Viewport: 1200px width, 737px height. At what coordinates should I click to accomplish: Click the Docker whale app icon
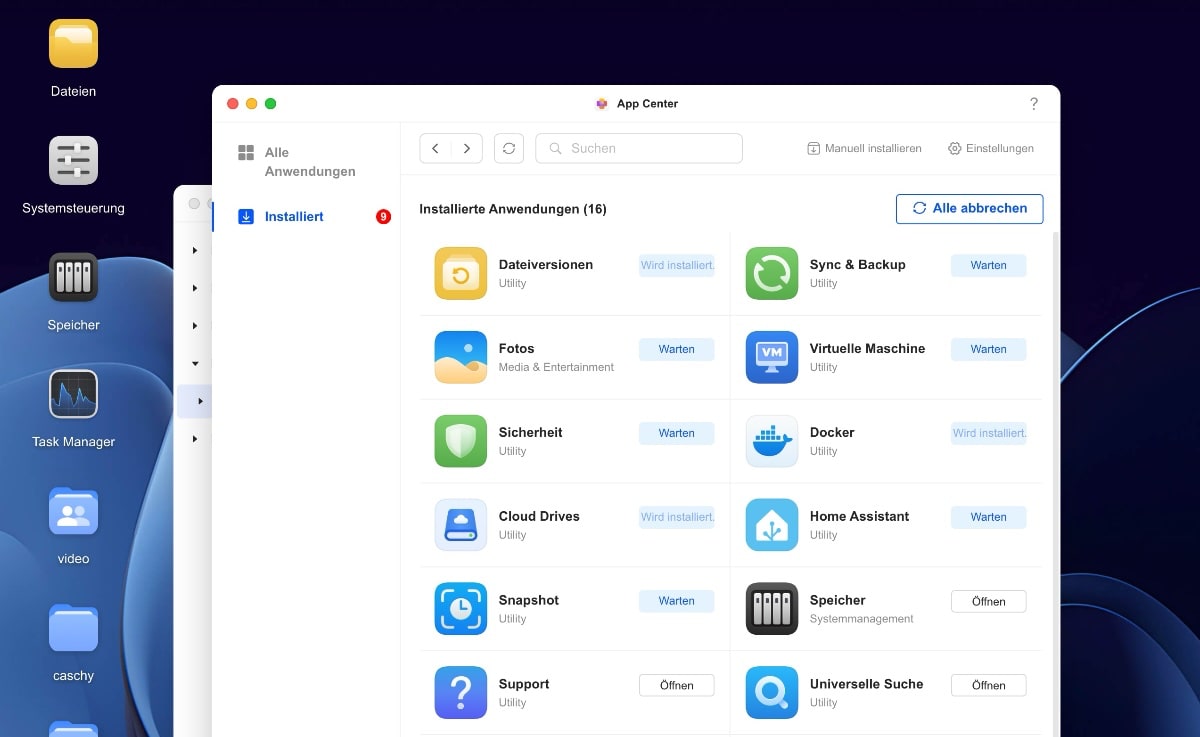(x=771, y=441)
